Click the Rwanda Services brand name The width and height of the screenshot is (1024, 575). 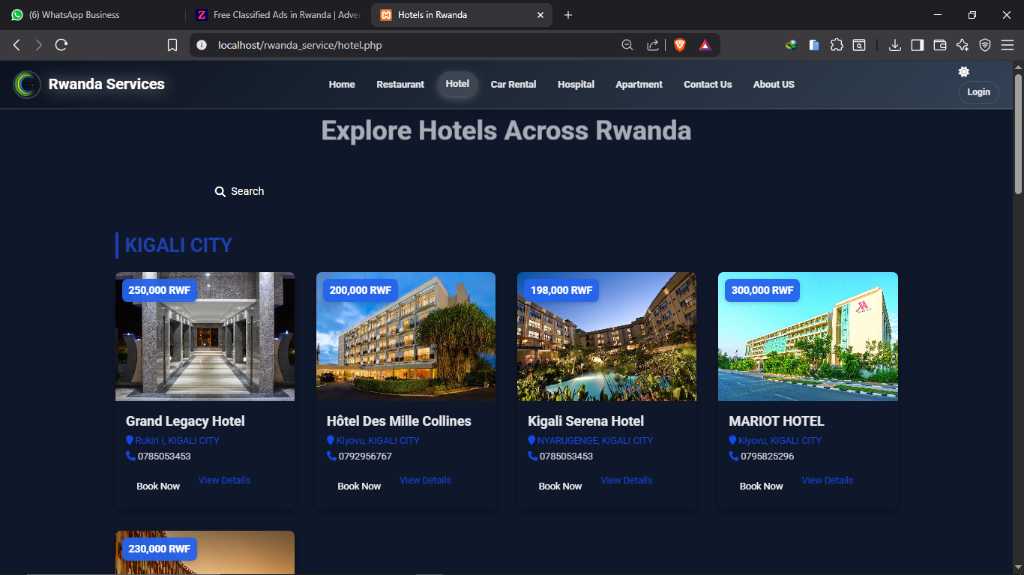click(x=106, y=84)
